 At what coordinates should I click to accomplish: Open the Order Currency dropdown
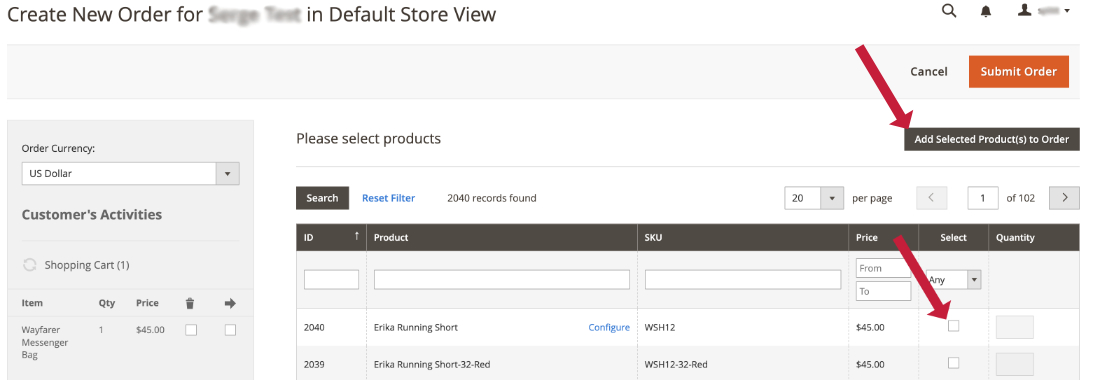(x=130, y=173)
